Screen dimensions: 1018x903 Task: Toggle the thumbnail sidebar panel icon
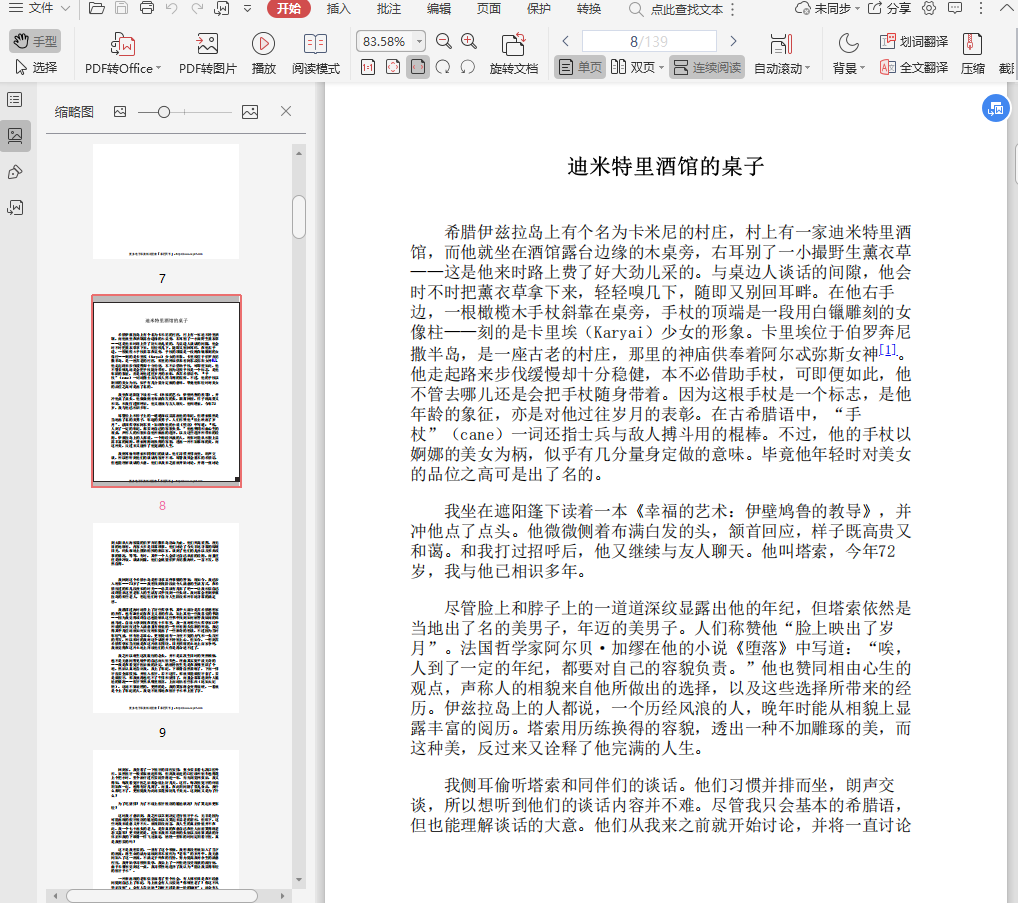pyautogui.click(x=15, y=136)
